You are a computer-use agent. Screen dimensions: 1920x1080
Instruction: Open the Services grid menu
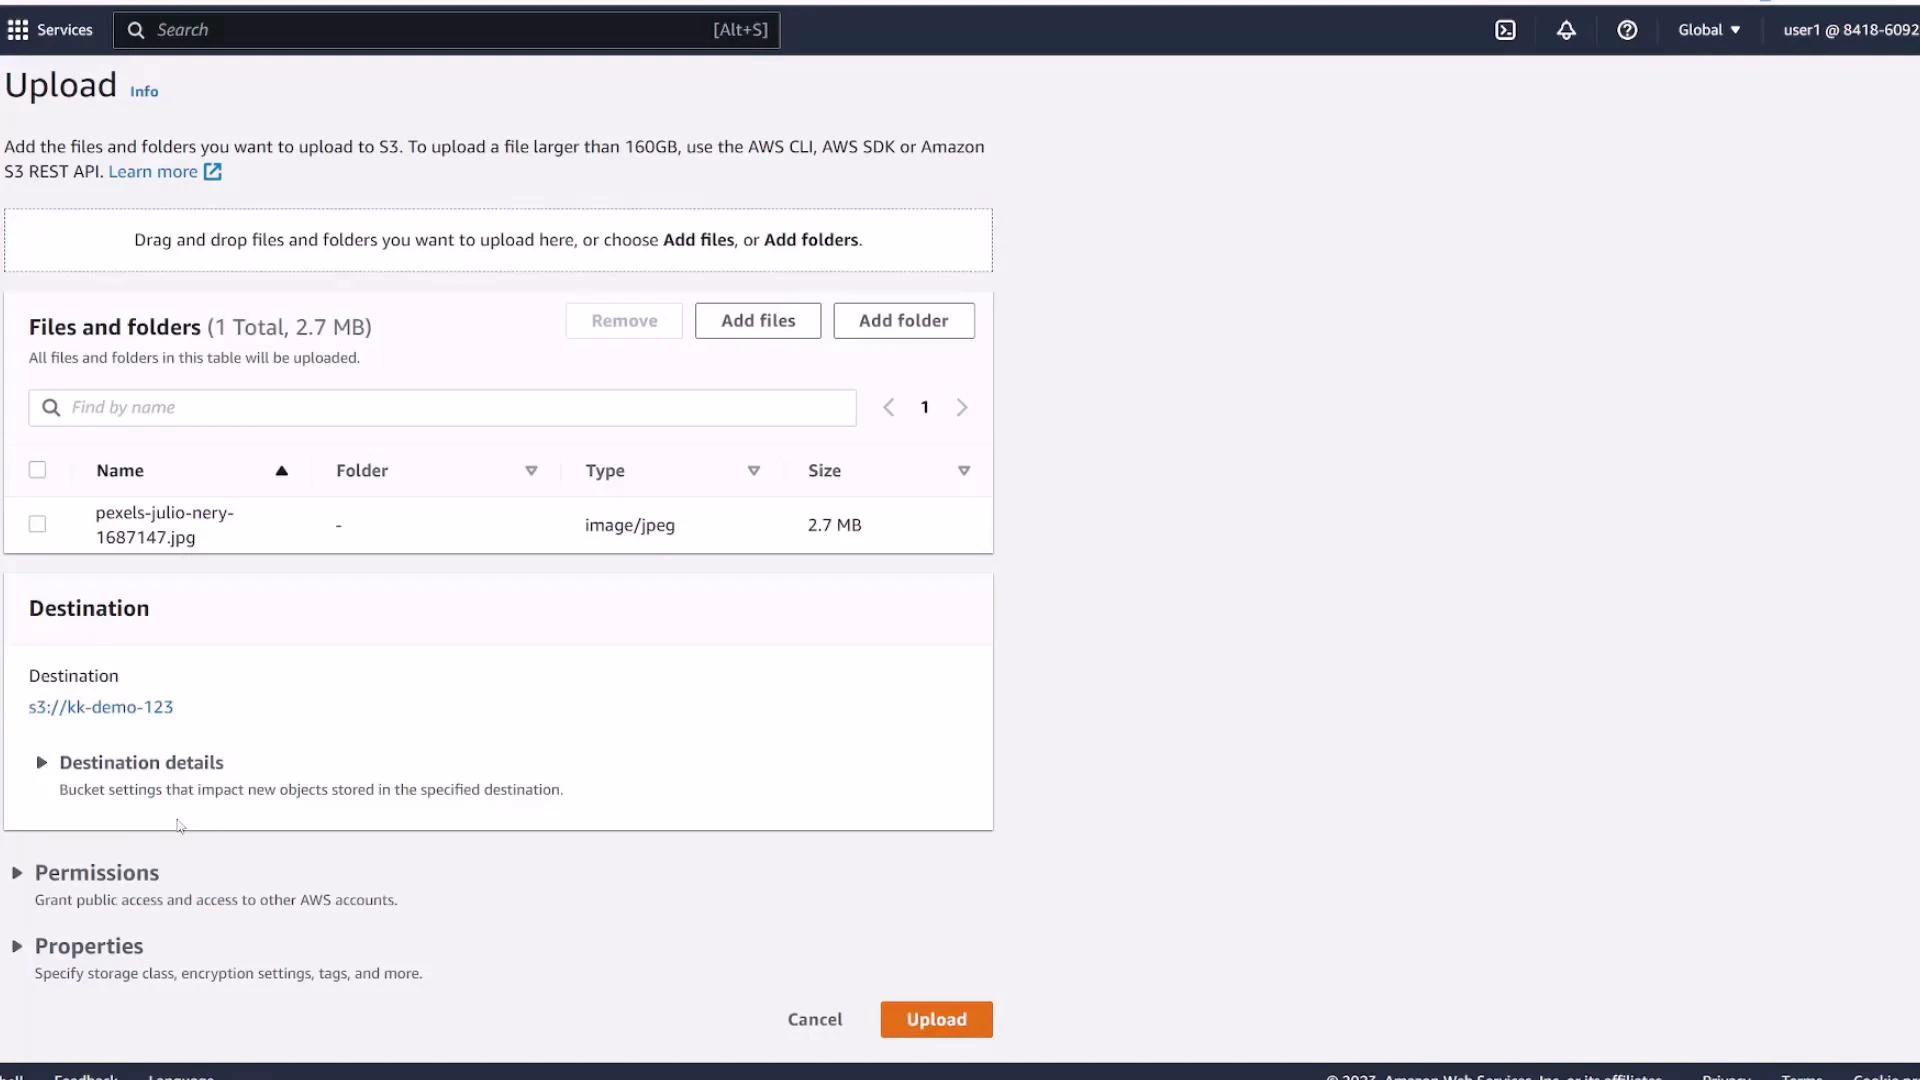pyautogui.click(x=17, y=30)
